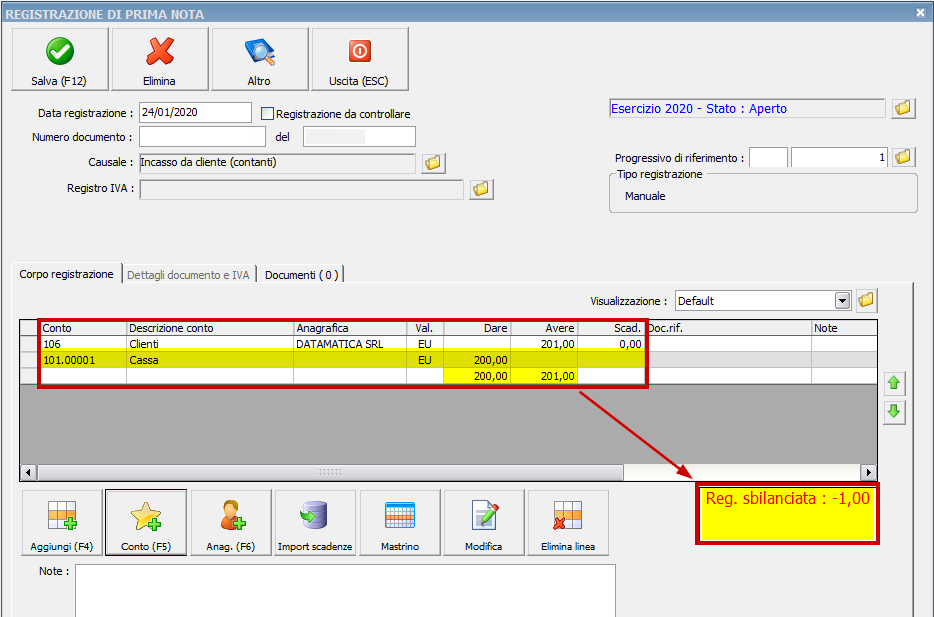Open folder lookup for Progressivo di riferimento

(903, 157)
